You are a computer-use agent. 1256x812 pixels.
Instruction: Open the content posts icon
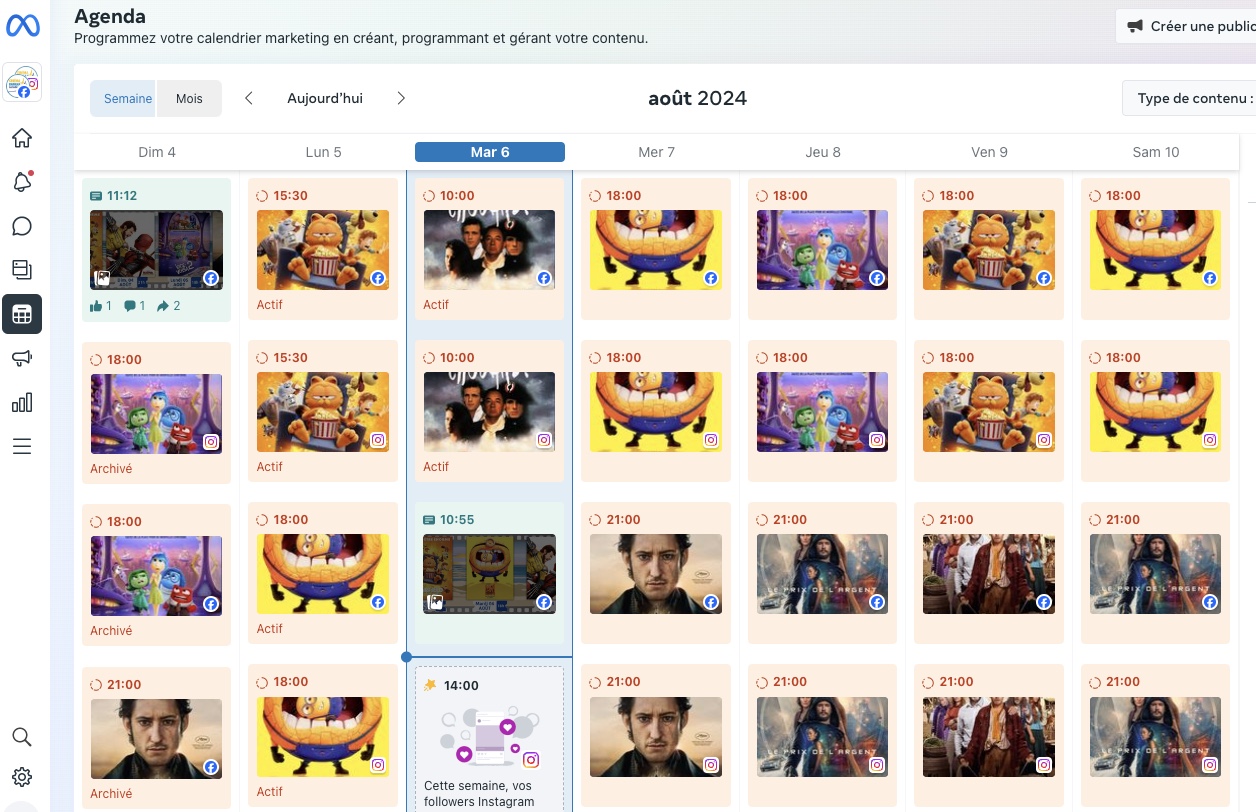(22, 269)
